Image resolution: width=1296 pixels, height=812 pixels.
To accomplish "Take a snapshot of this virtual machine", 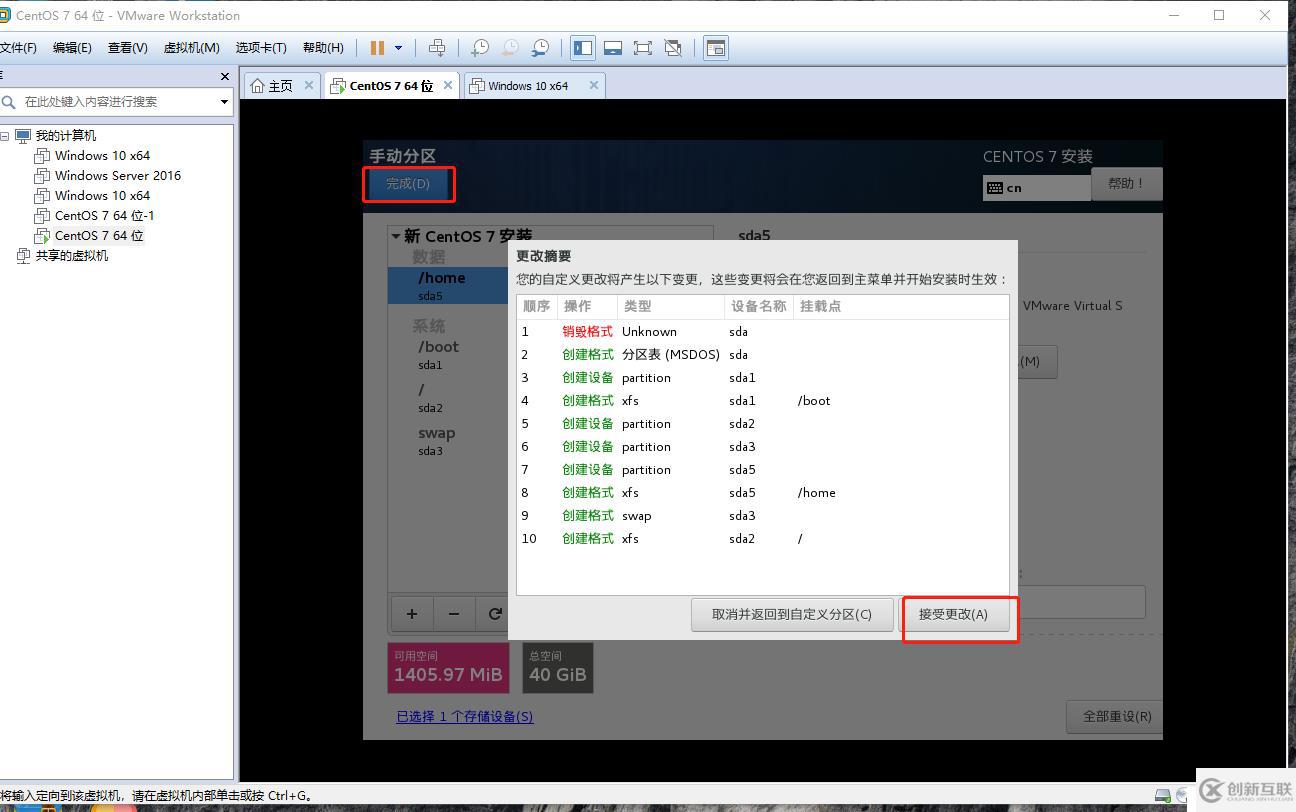I will (x=480, y=47).
